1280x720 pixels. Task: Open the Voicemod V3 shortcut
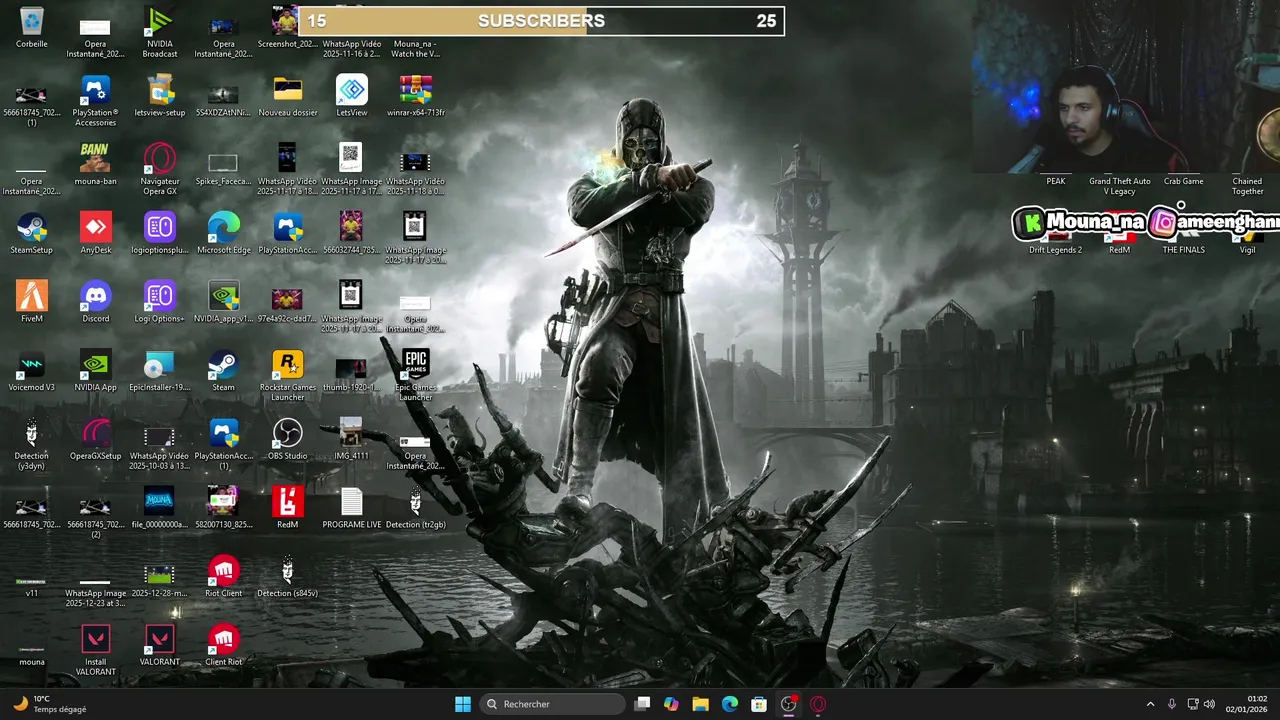31,371
